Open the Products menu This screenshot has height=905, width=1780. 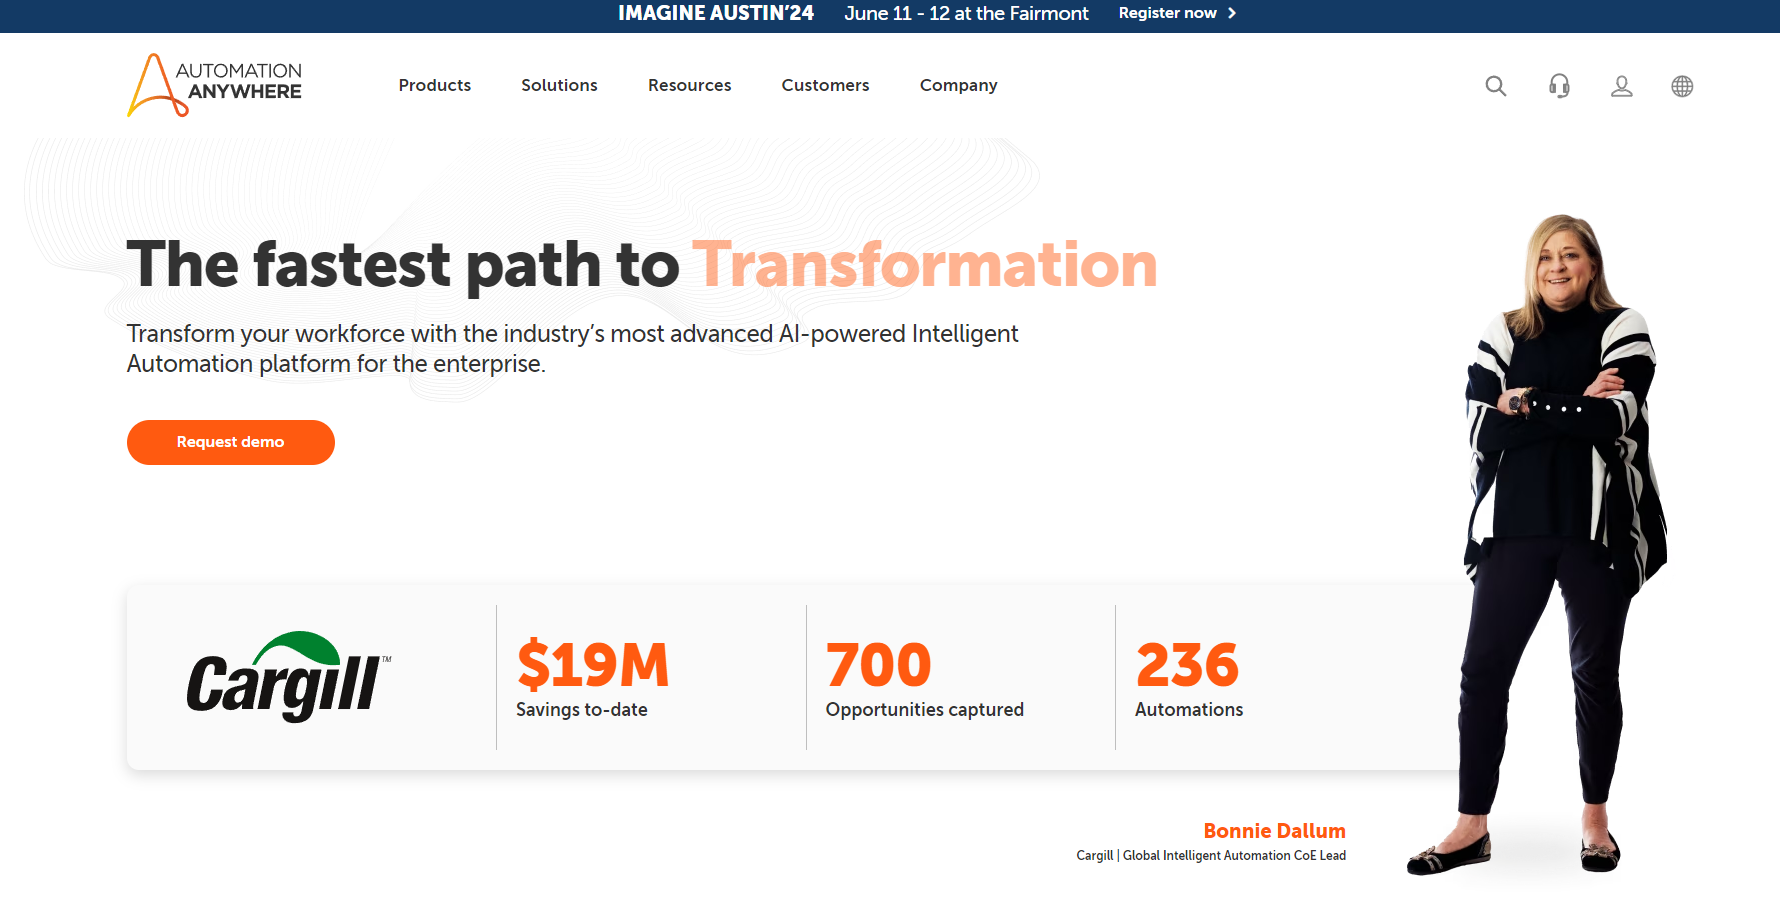434,85
